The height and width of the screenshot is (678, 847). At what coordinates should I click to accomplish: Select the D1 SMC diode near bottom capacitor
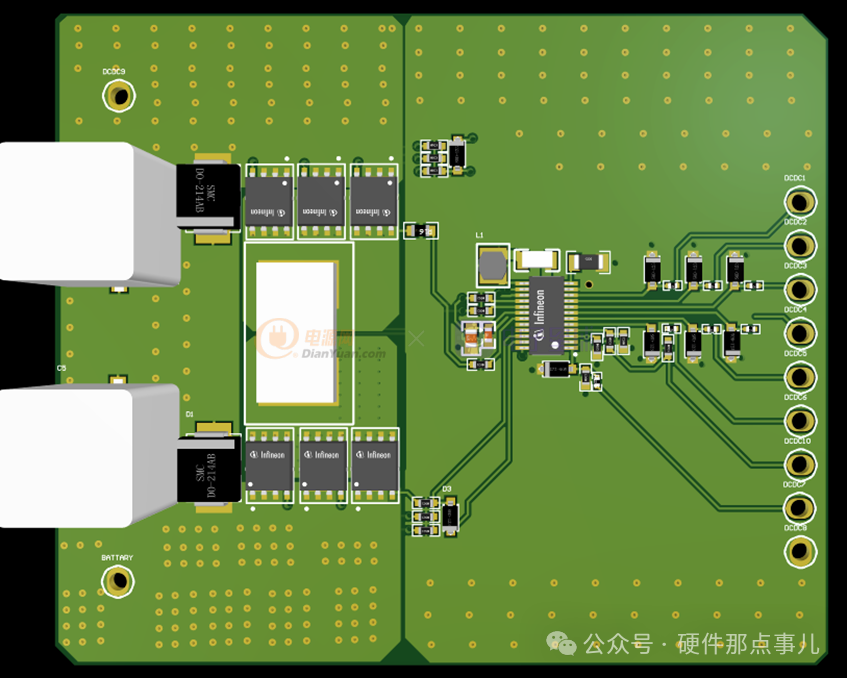tap(209, 471)
